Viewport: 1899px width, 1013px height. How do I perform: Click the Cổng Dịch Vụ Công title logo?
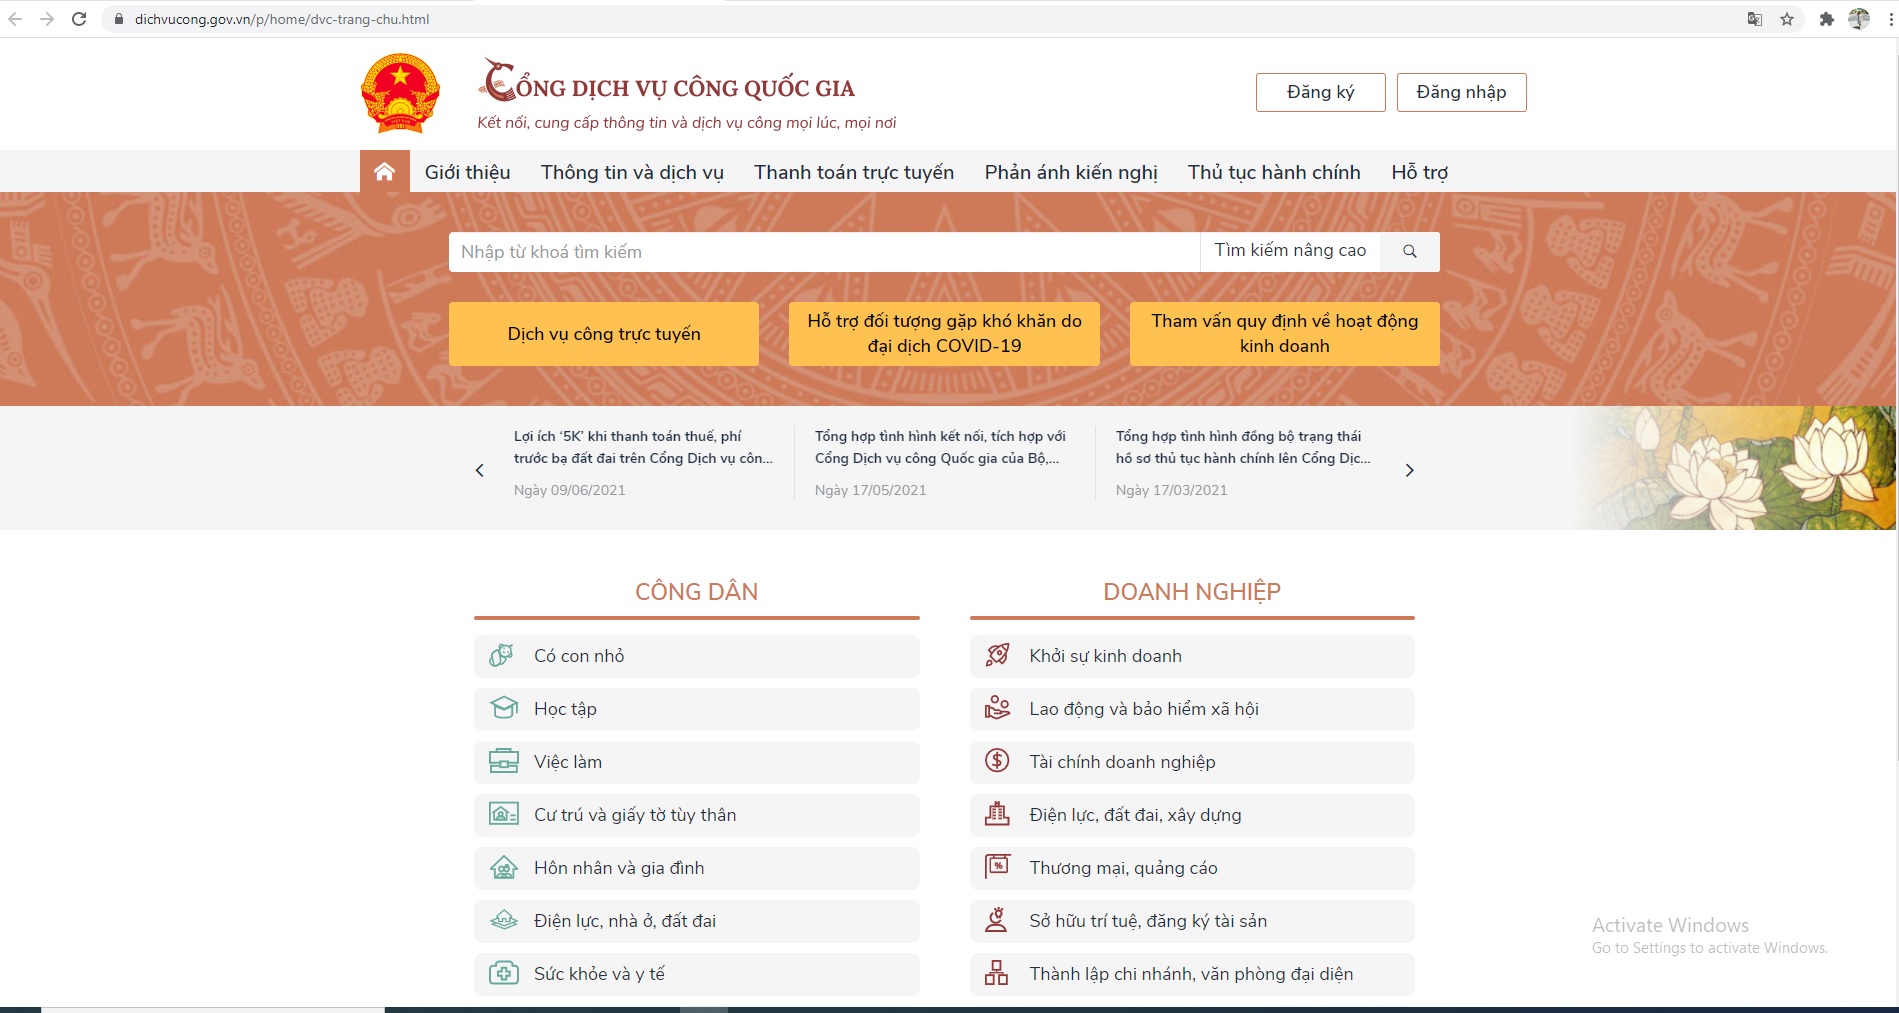pos(667,82)
